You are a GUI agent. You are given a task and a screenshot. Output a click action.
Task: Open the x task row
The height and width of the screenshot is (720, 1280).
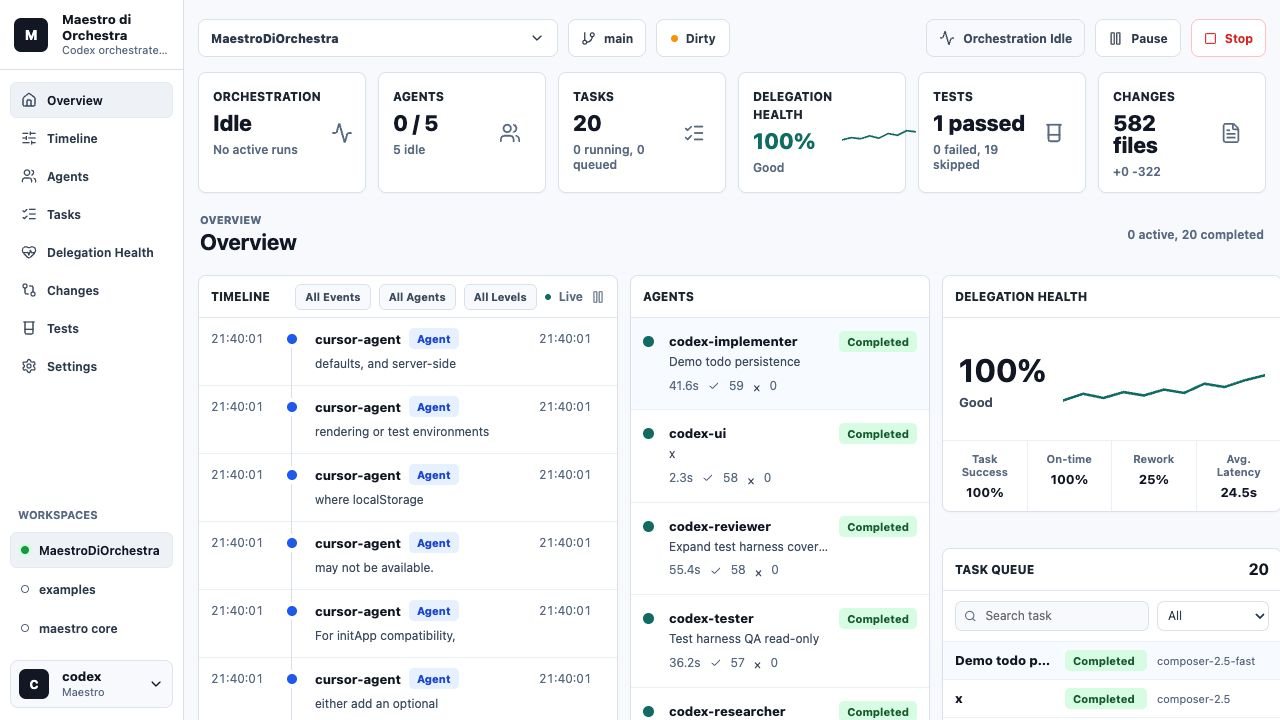[x=1111, y=699]
